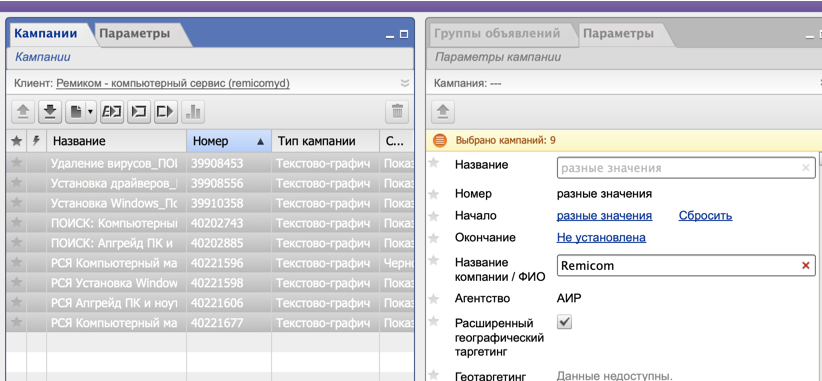Select campaign number cell 40202743
Viewport: 822px width, 381px height.
pos(229,223)
